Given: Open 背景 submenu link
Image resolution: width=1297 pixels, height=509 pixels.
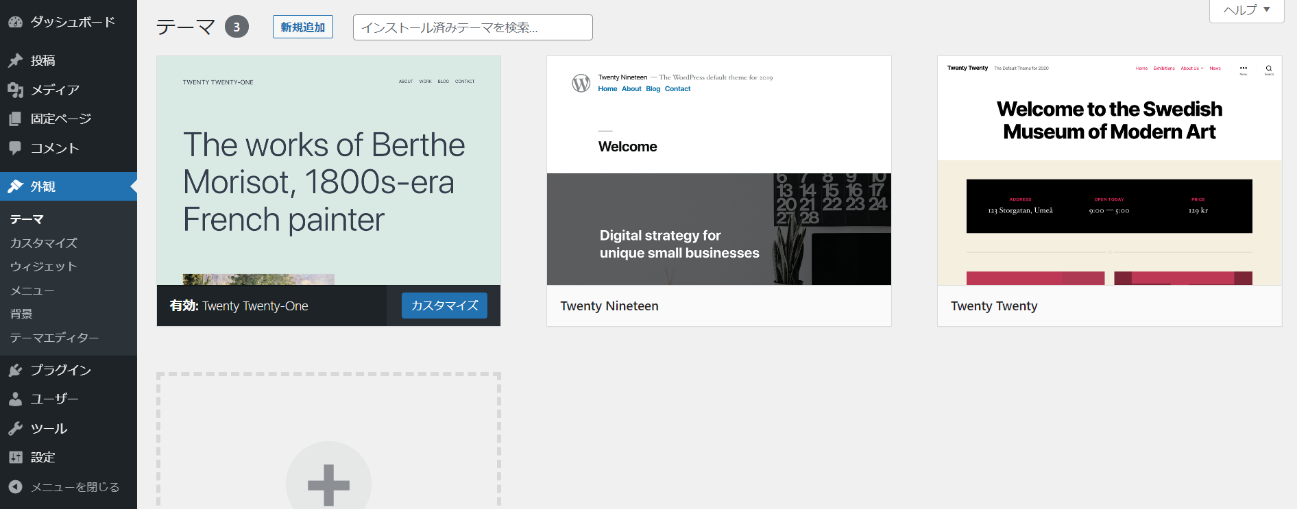Looking at the screenshot, I should pyautogui.click(x=21, y=314).
